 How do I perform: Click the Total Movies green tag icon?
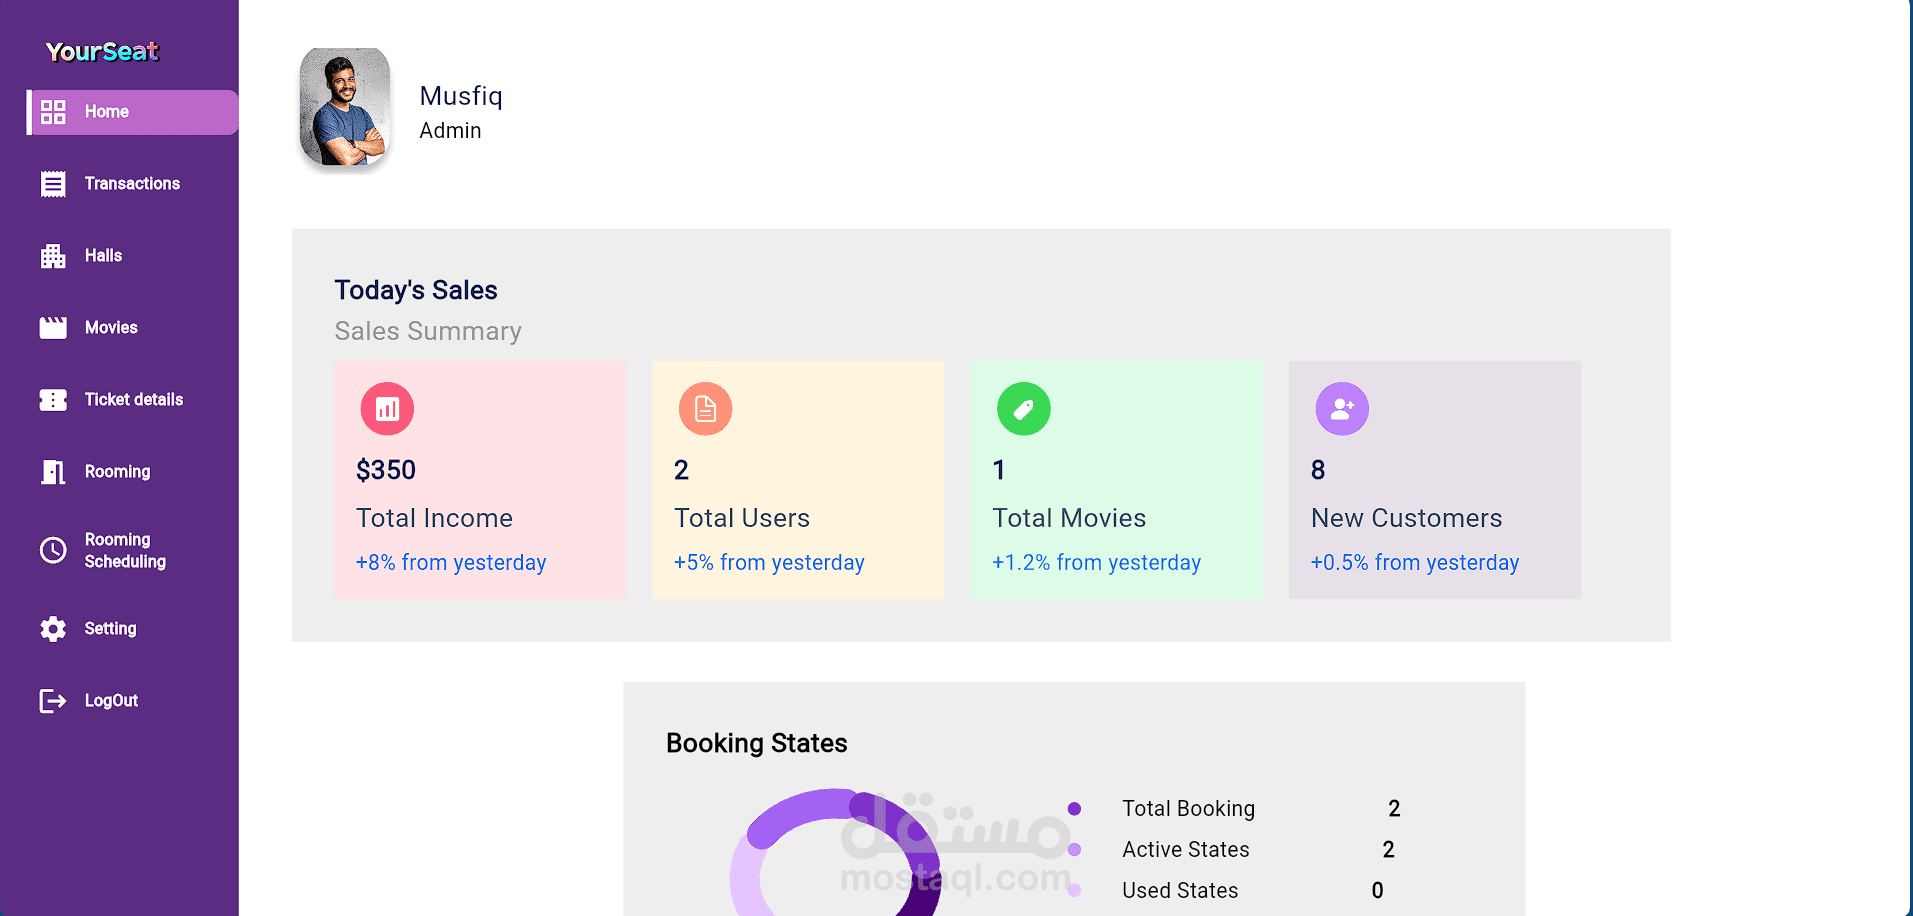tap(1024, 409)
